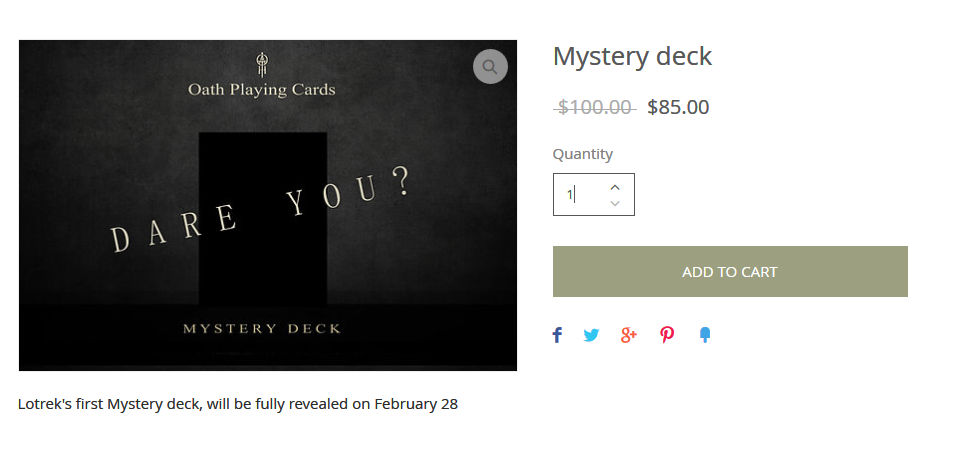
Task: Click the Quantity label
Action: click(583, 154)
